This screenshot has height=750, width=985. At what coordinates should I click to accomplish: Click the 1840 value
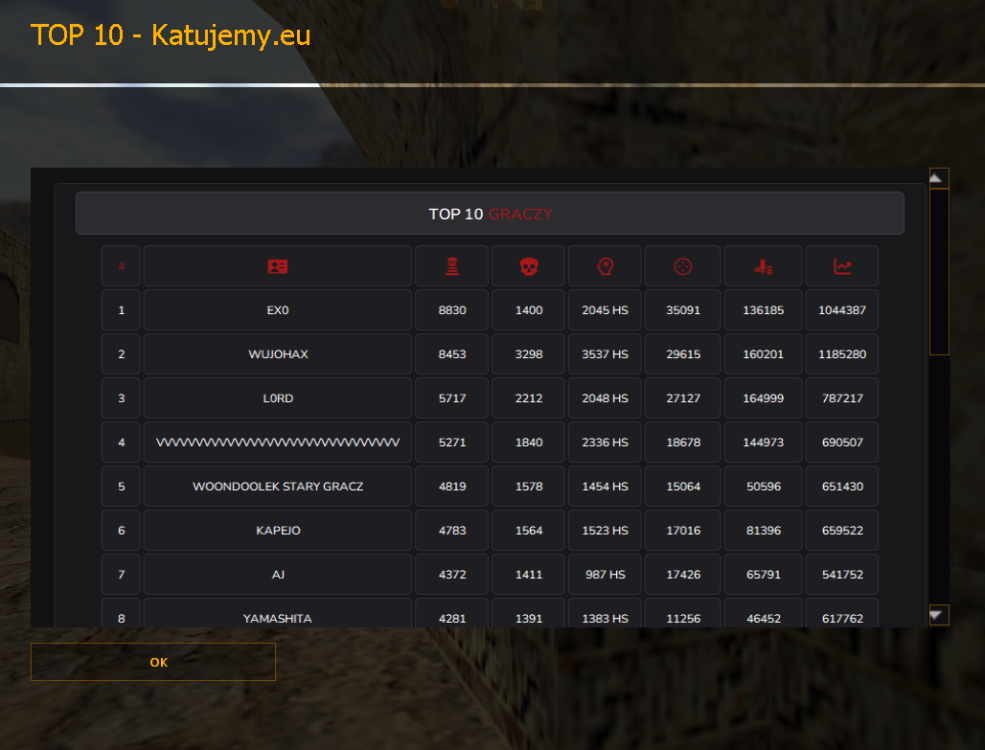(529, 442)
